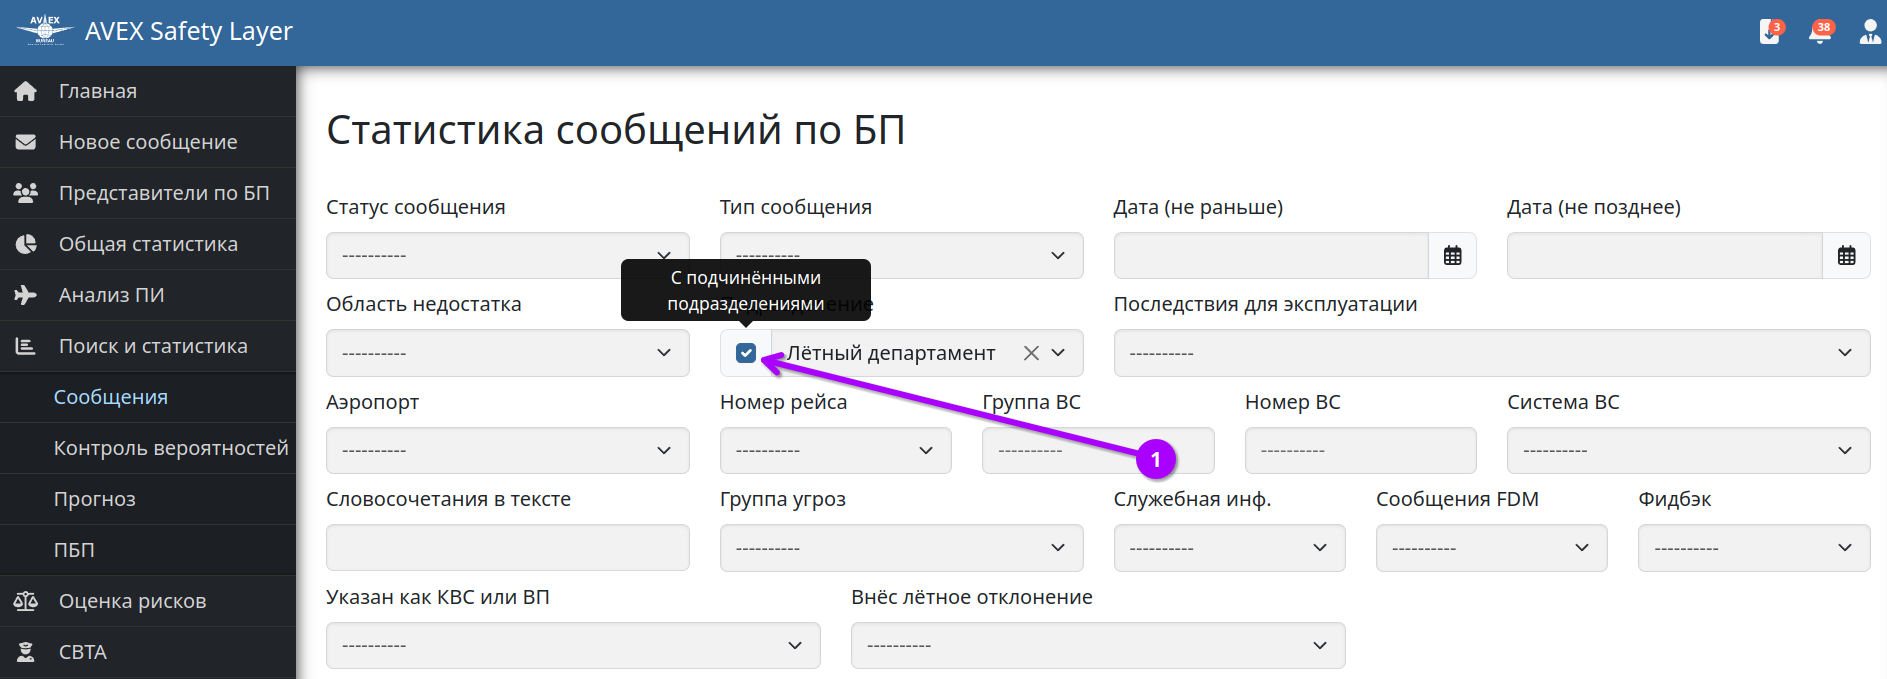Click the envelope icon for Новое сообщение
Image resolution: width=1887 pixels, height=679 pixels.
tap(26, 142)
